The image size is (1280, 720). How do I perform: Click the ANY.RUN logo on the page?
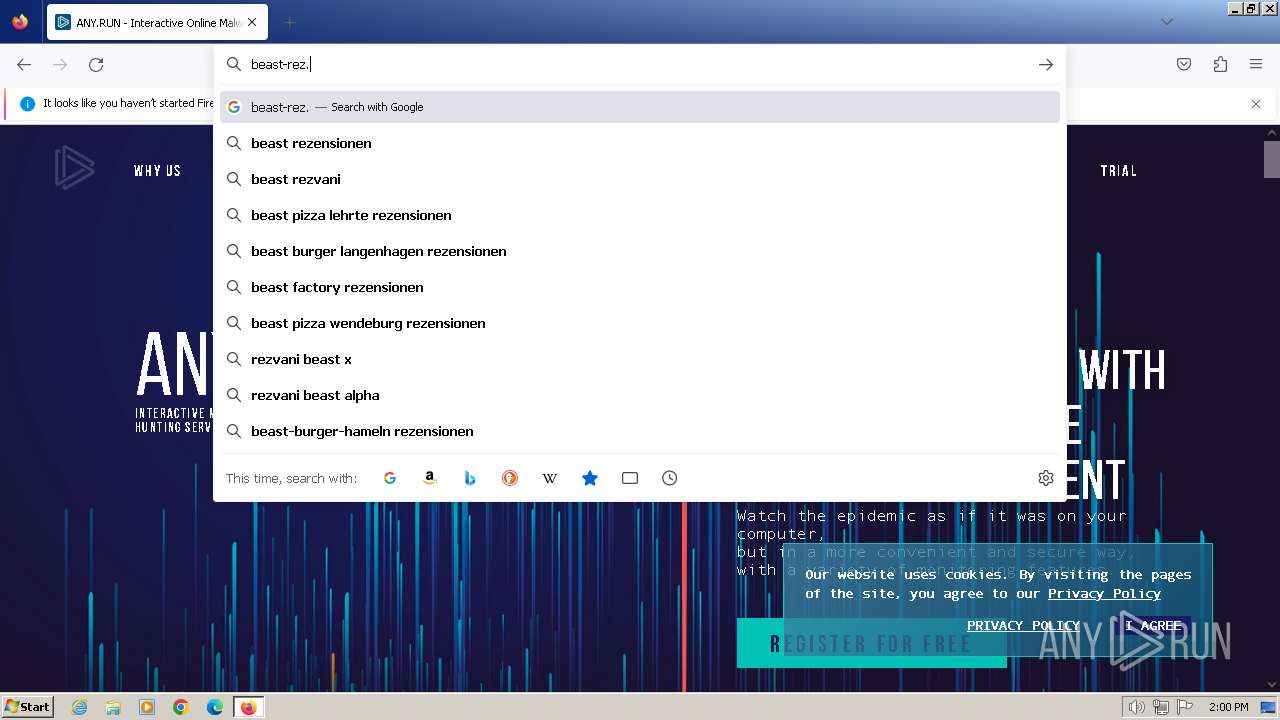click(74, 168)
